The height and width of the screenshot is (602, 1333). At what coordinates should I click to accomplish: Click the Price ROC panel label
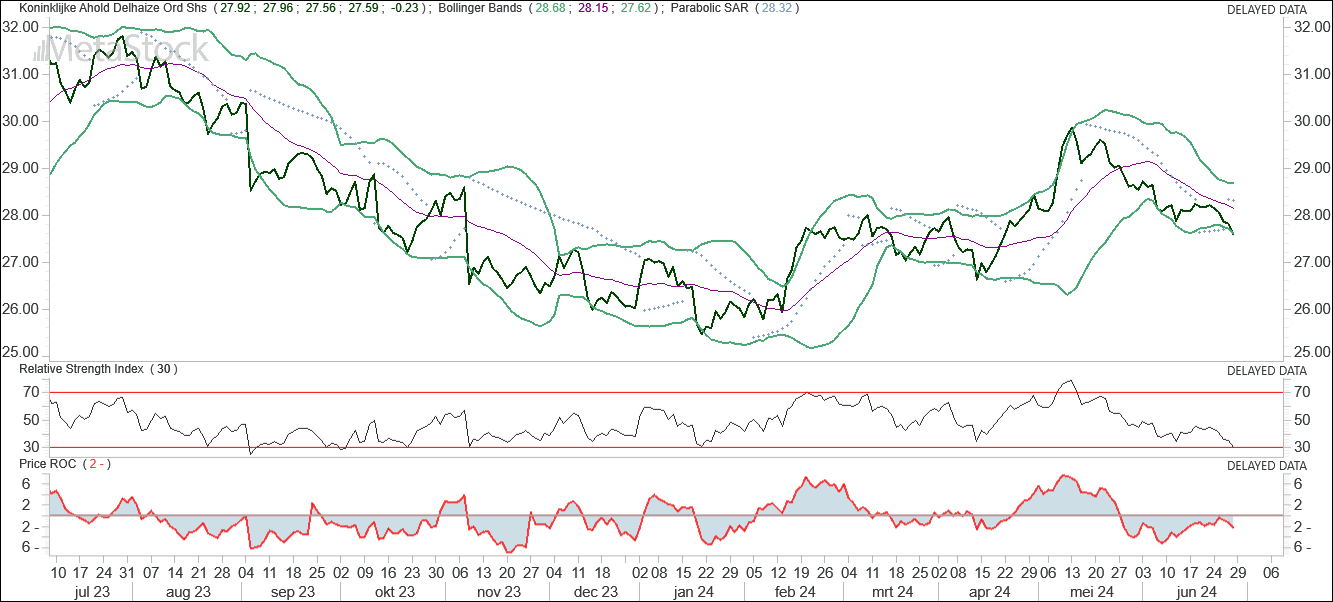48,465
